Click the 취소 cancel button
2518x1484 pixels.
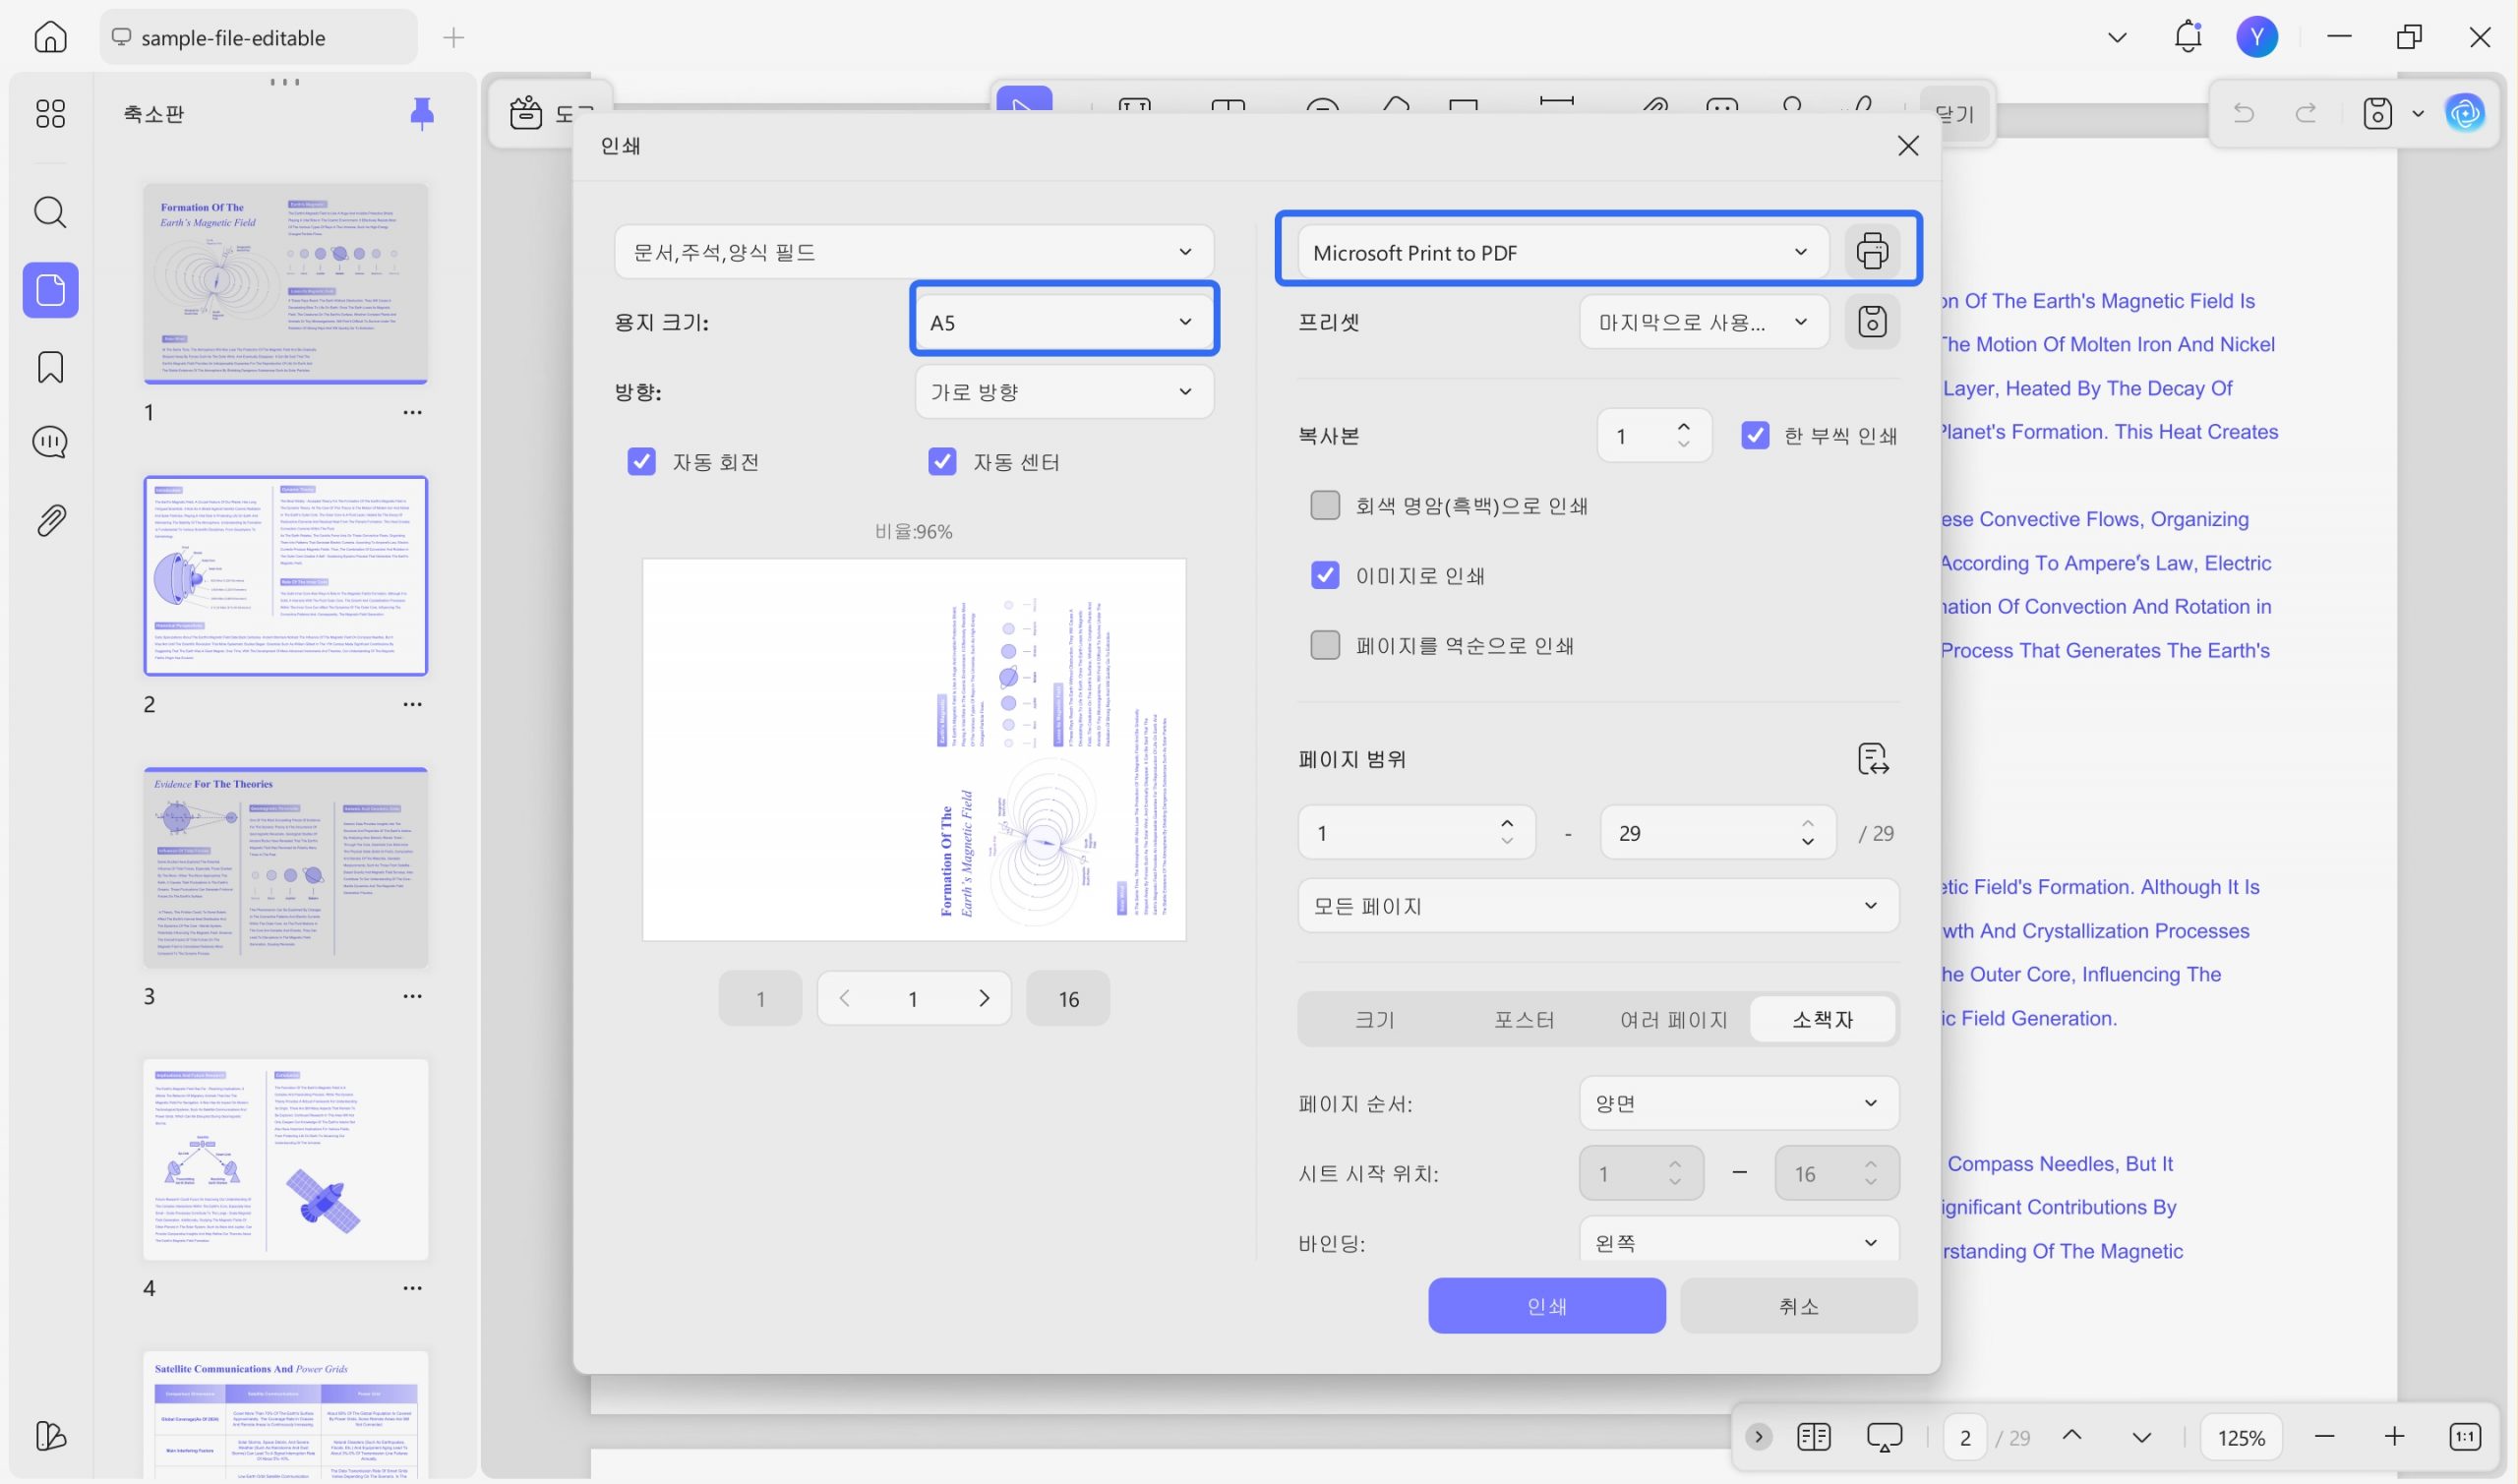1799,1306
